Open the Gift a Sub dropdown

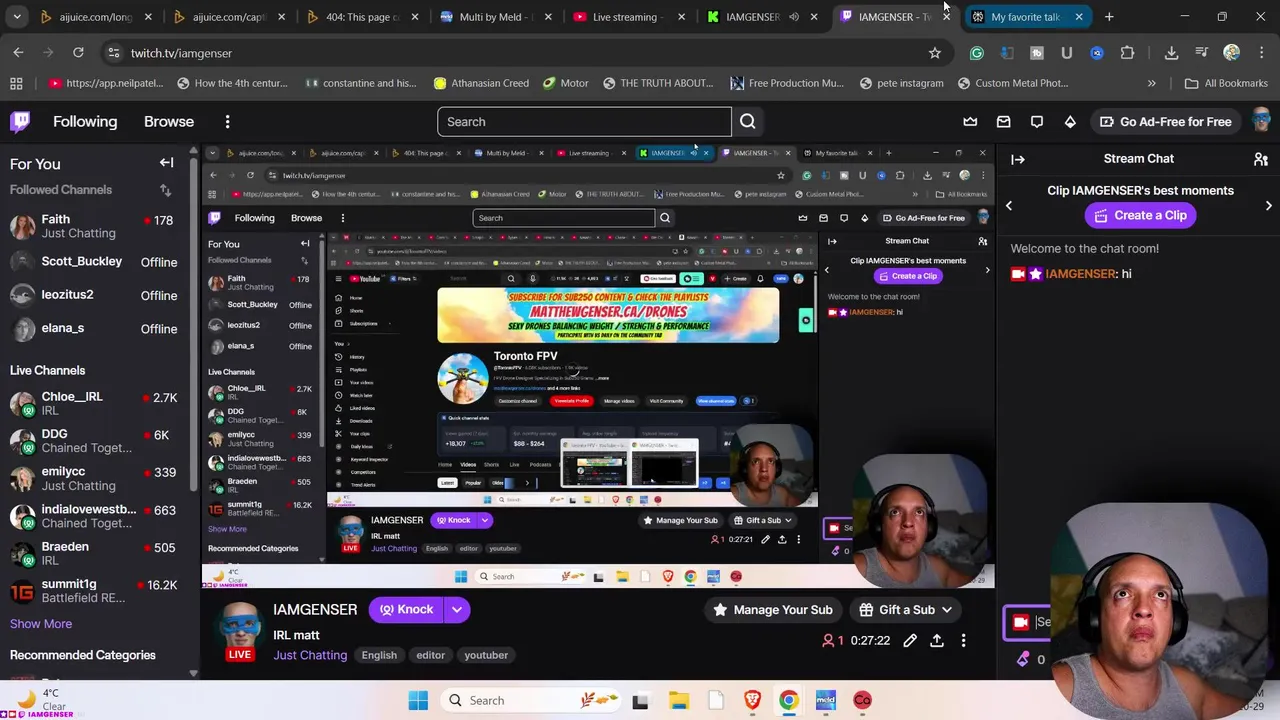[x=907, y=609]
